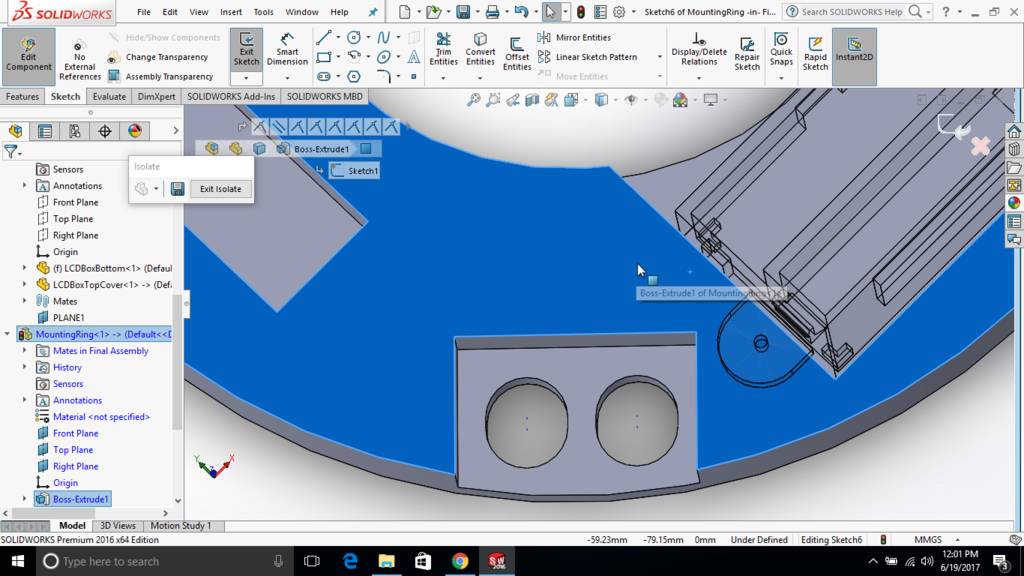This screenshot has width=1024, height=576.
Task: Open the File menu
Action: click(144, 12)
